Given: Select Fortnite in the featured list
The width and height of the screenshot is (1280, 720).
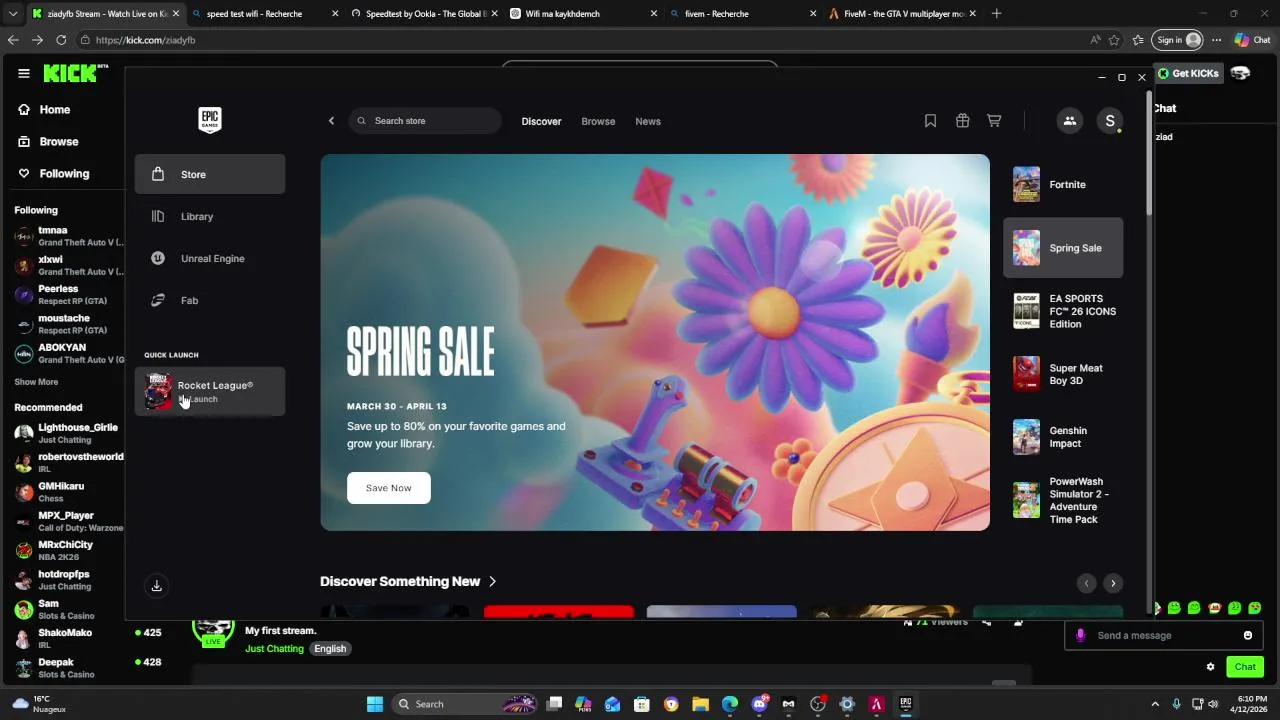Looking at the screenshot, I should tap(1063, 185).
